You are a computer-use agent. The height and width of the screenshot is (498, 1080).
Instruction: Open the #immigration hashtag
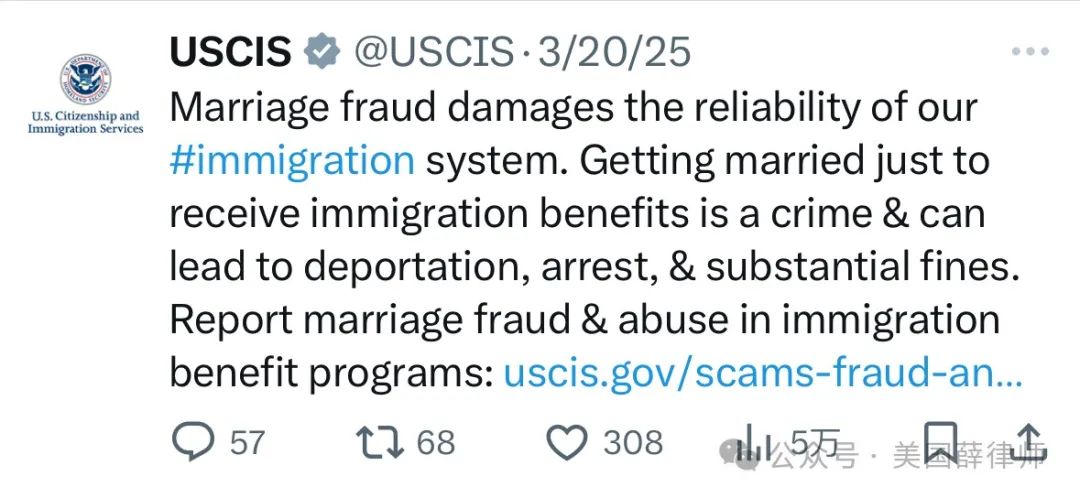pyautogui.click(x=292, y=160)
